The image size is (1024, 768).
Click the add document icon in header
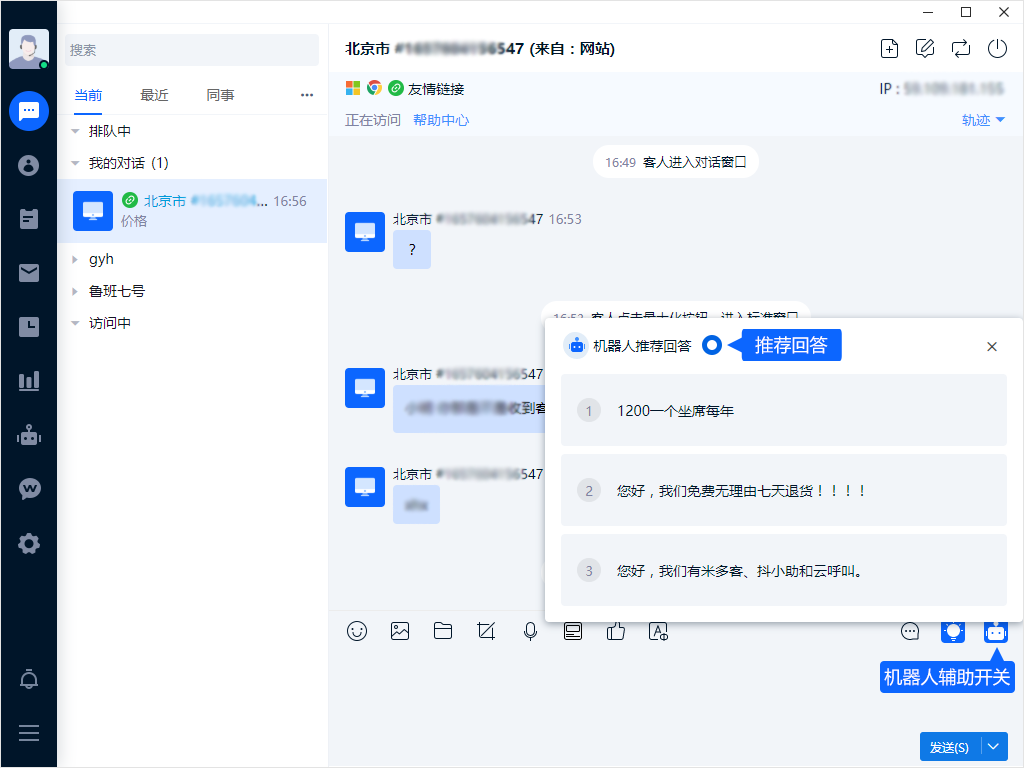coord(889,49)
